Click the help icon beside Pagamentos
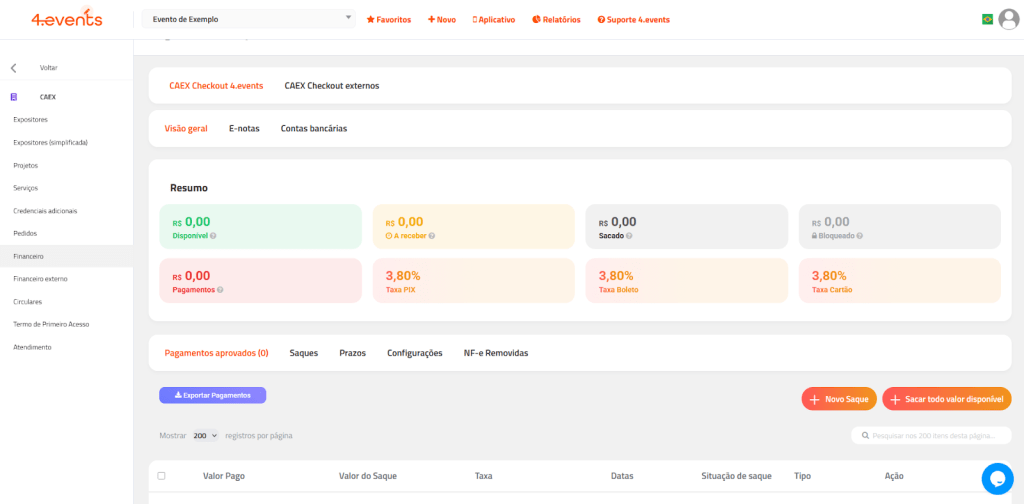 click(x=220, y=290)
